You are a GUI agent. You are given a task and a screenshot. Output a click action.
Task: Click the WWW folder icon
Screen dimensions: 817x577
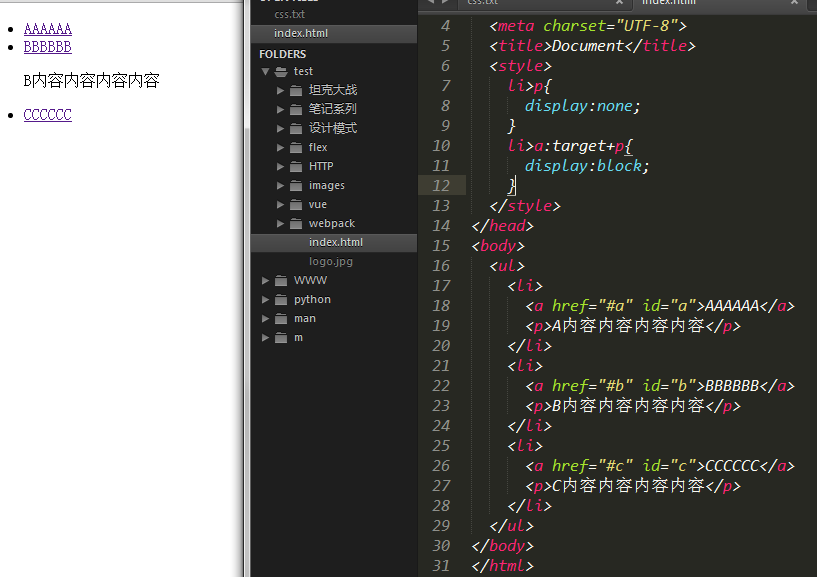coord(281,281)
